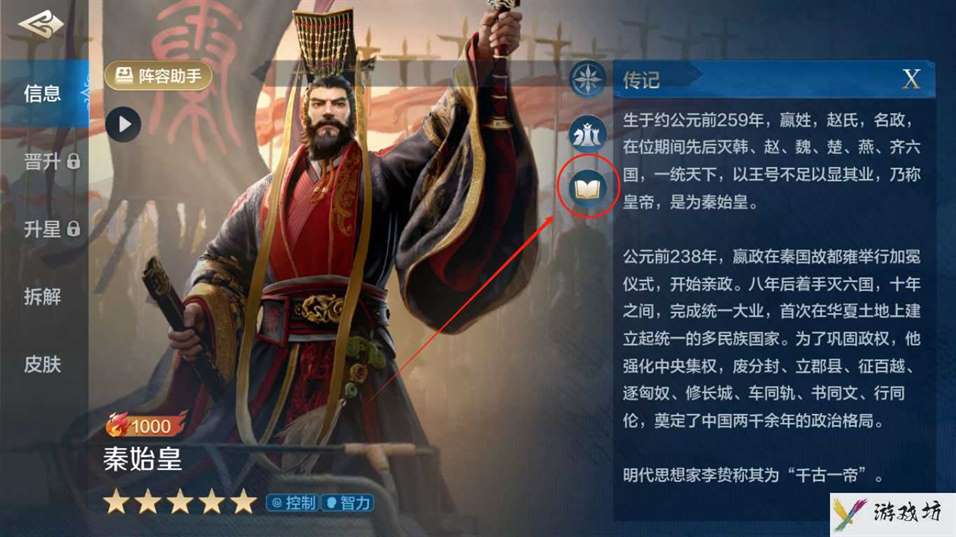Image resolution: width=956 pixels, height=537 pixels.
Task: Play the hero preview video
Action: pyautogui.click(x=123, y=124)
